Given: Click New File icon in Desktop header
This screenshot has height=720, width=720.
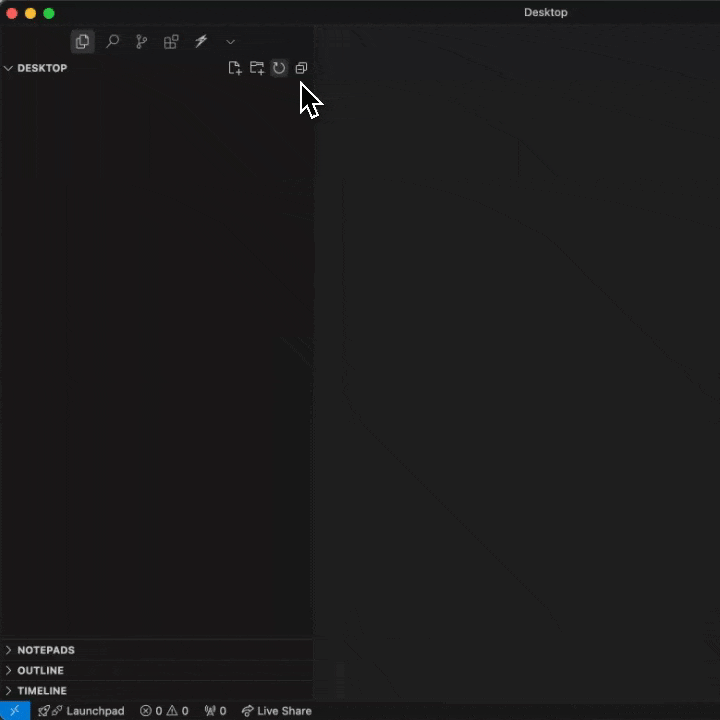Looking at the screenshot, I should (x=235, y=68).
